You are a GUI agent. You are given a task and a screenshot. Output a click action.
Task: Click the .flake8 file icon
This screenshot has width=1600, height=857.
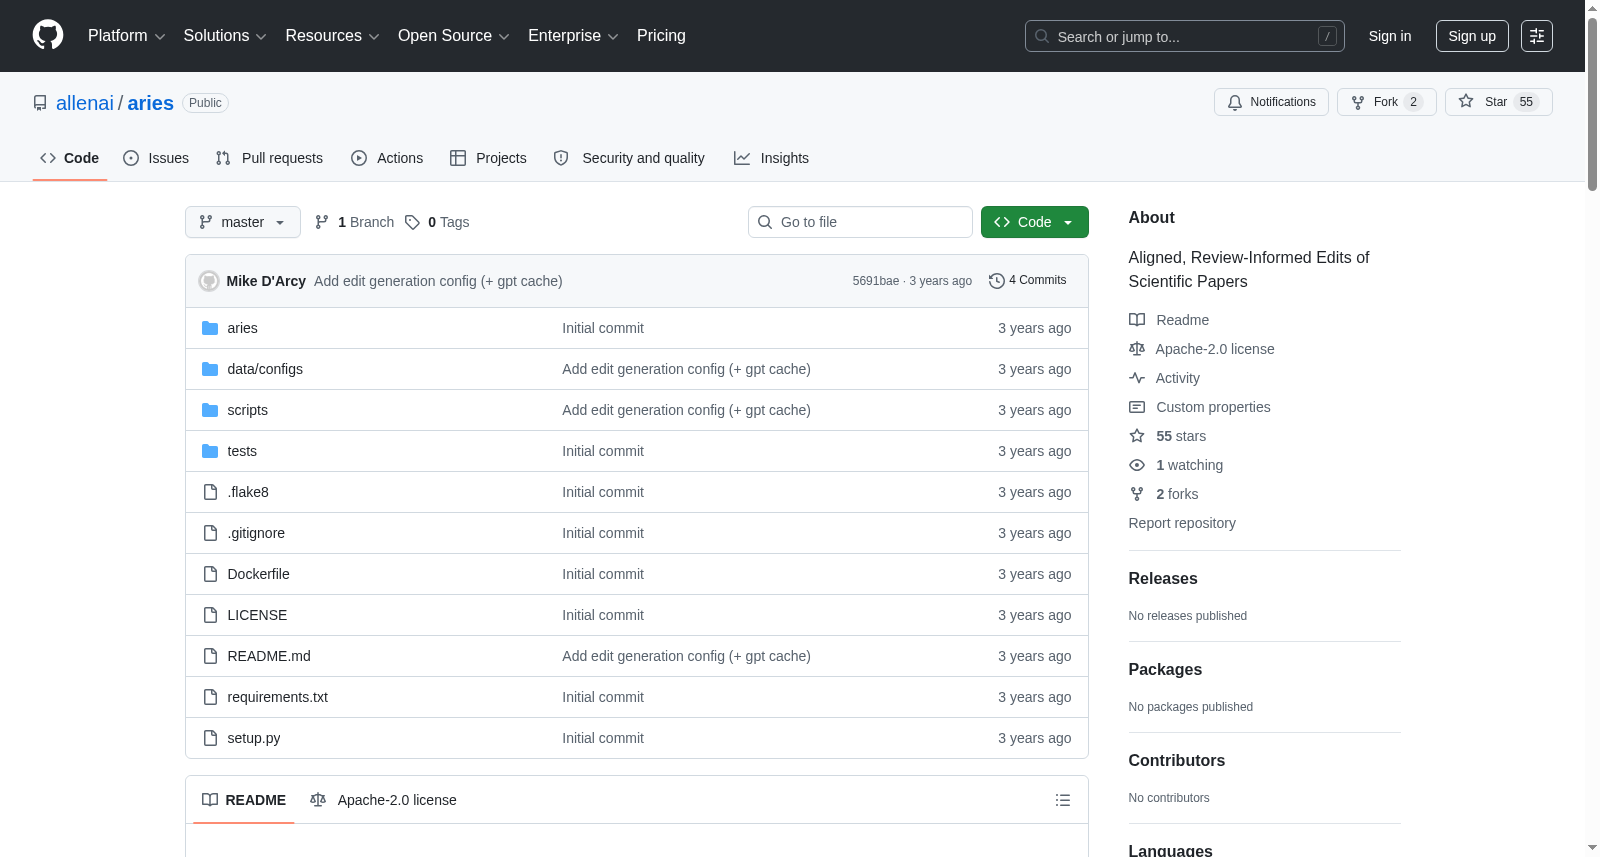pyautogui.click(x=210, y=492)
